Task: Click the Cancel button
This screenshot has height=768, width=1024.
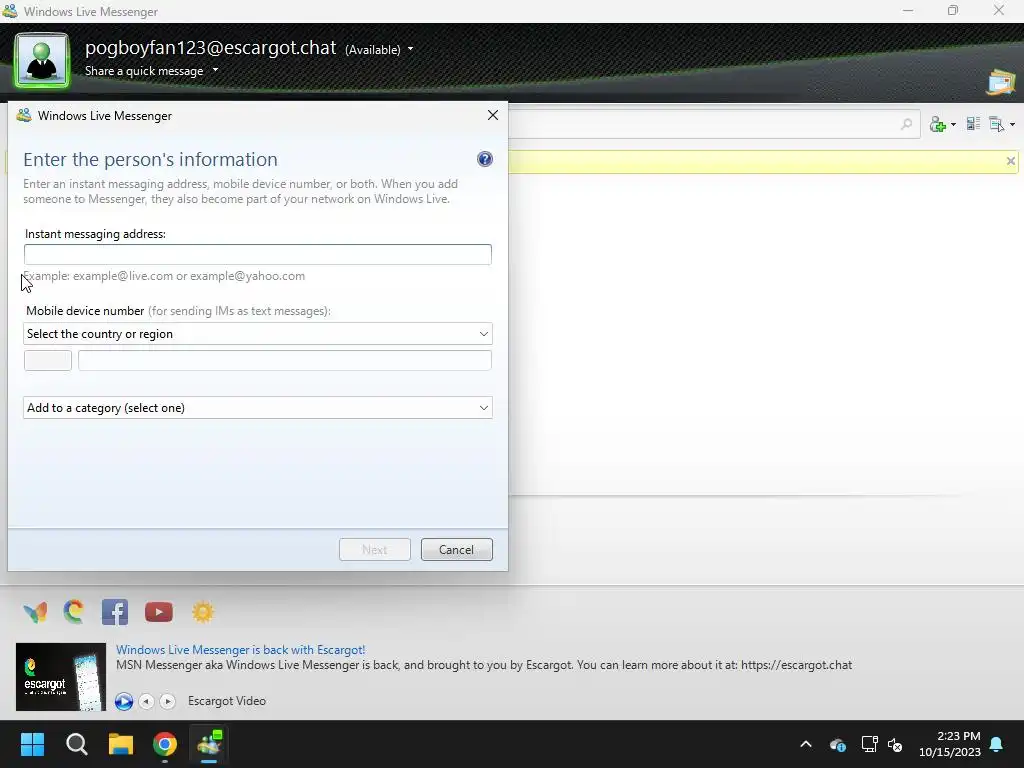Action: (x=456, y=550)
